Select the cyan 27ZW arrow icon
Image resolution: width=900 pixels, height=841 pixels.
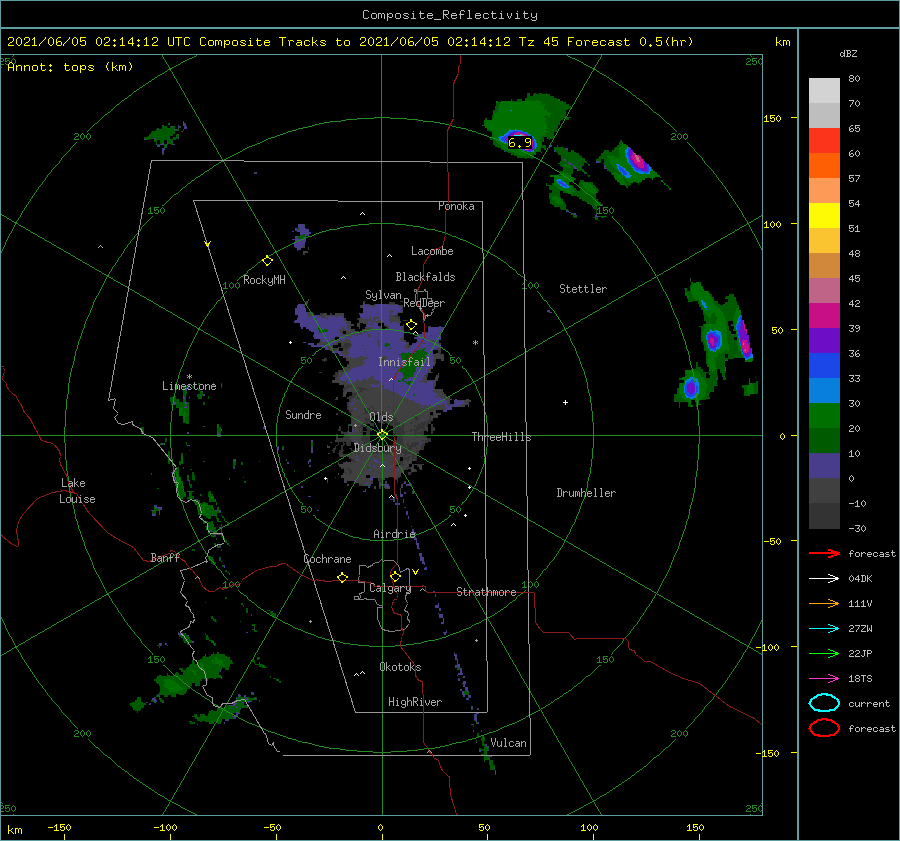(x=824, y=629)
